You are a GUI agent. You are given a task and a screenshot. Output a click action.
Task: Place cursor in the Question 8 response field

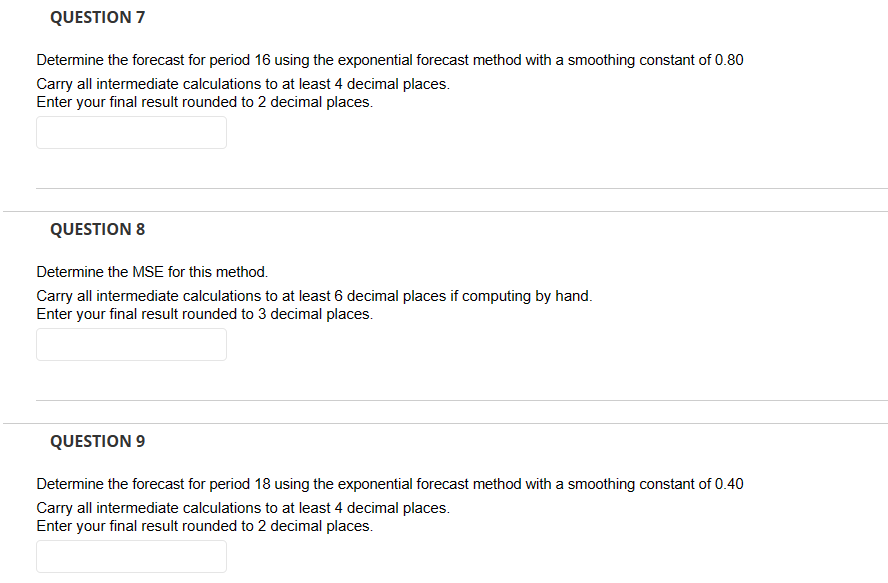pos(131,344)
